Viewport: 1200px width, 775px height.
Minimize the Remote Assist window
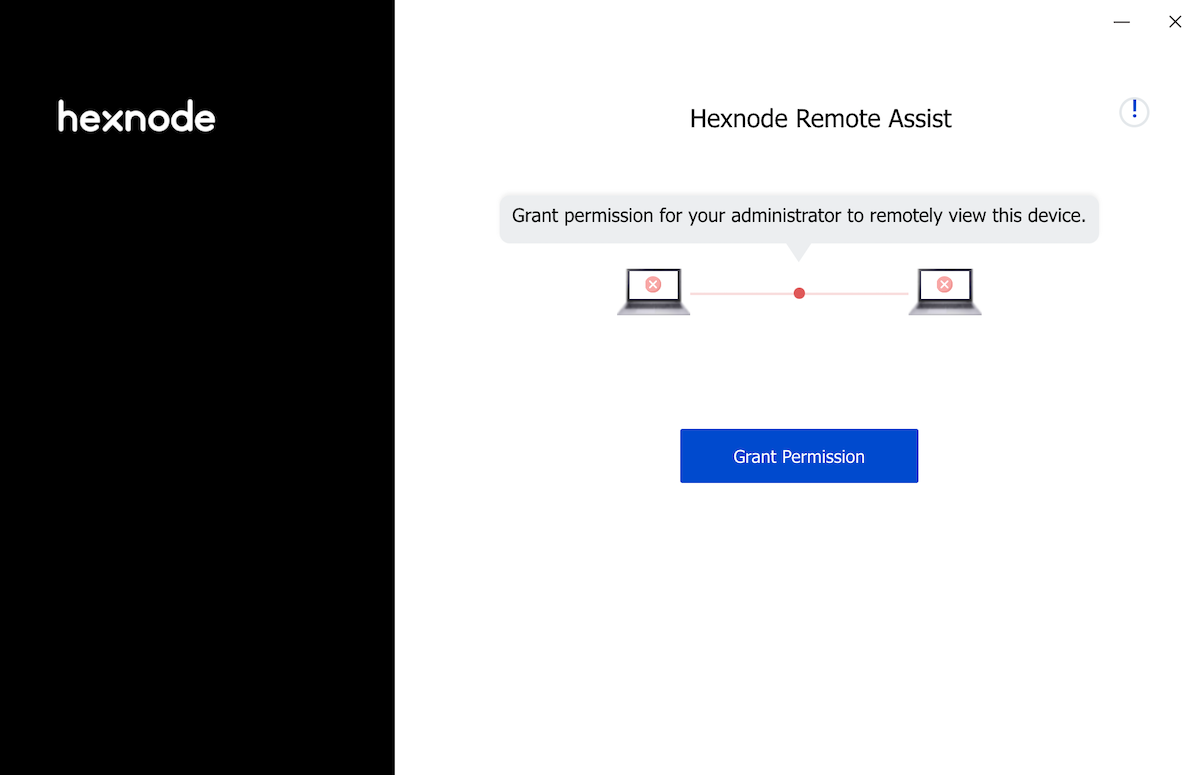click(1122, 22)
